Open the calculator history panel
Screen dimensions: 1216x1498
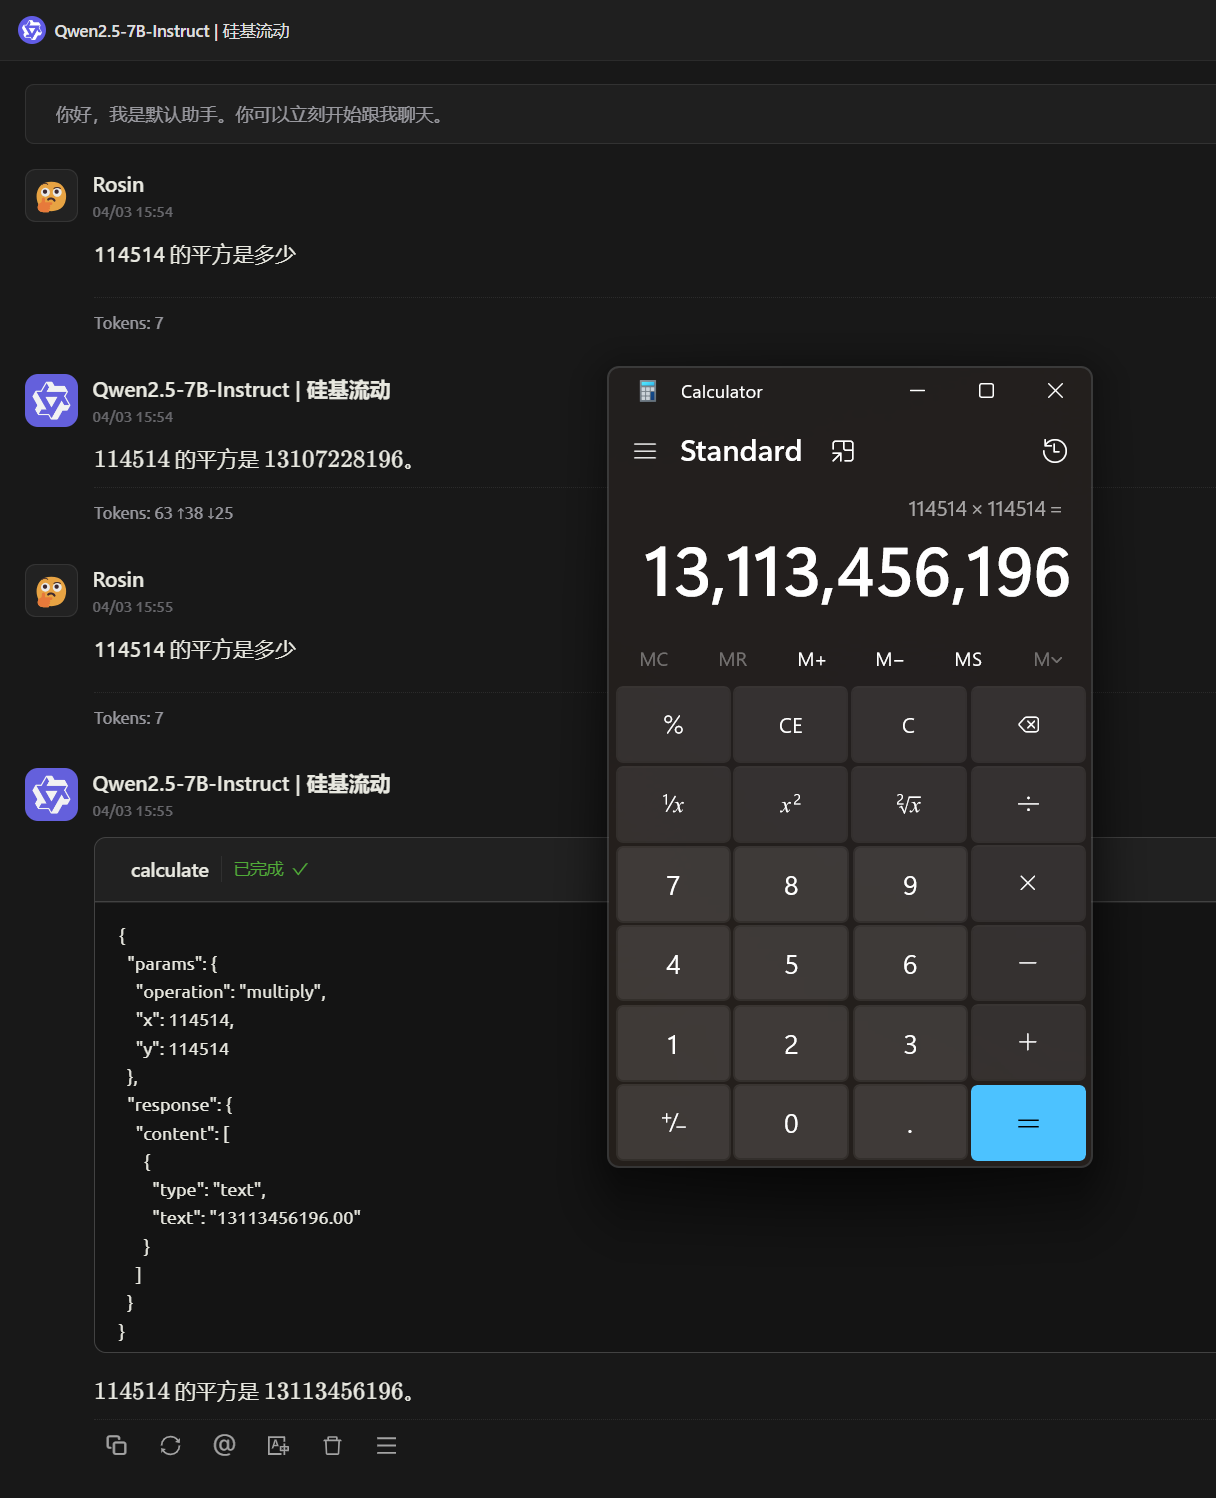click(1054, 451)
